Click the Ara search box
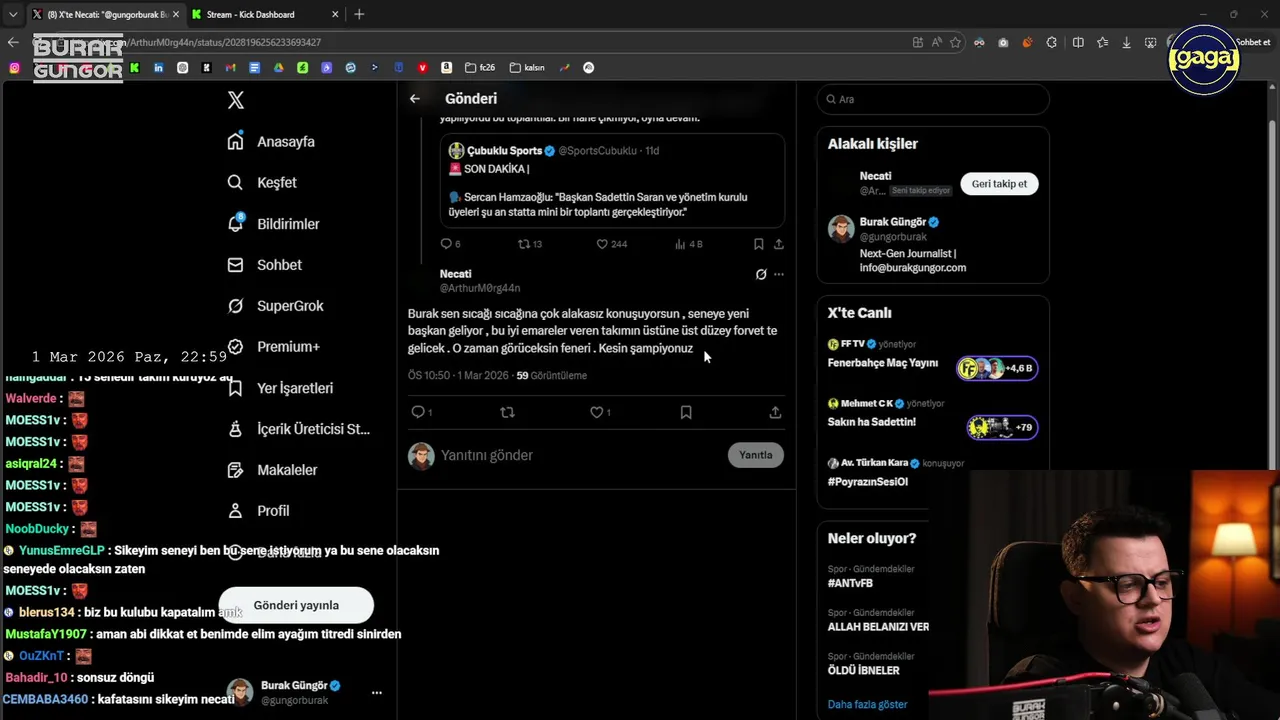This screenshot has height=720, width=1280. coord(933,99)
